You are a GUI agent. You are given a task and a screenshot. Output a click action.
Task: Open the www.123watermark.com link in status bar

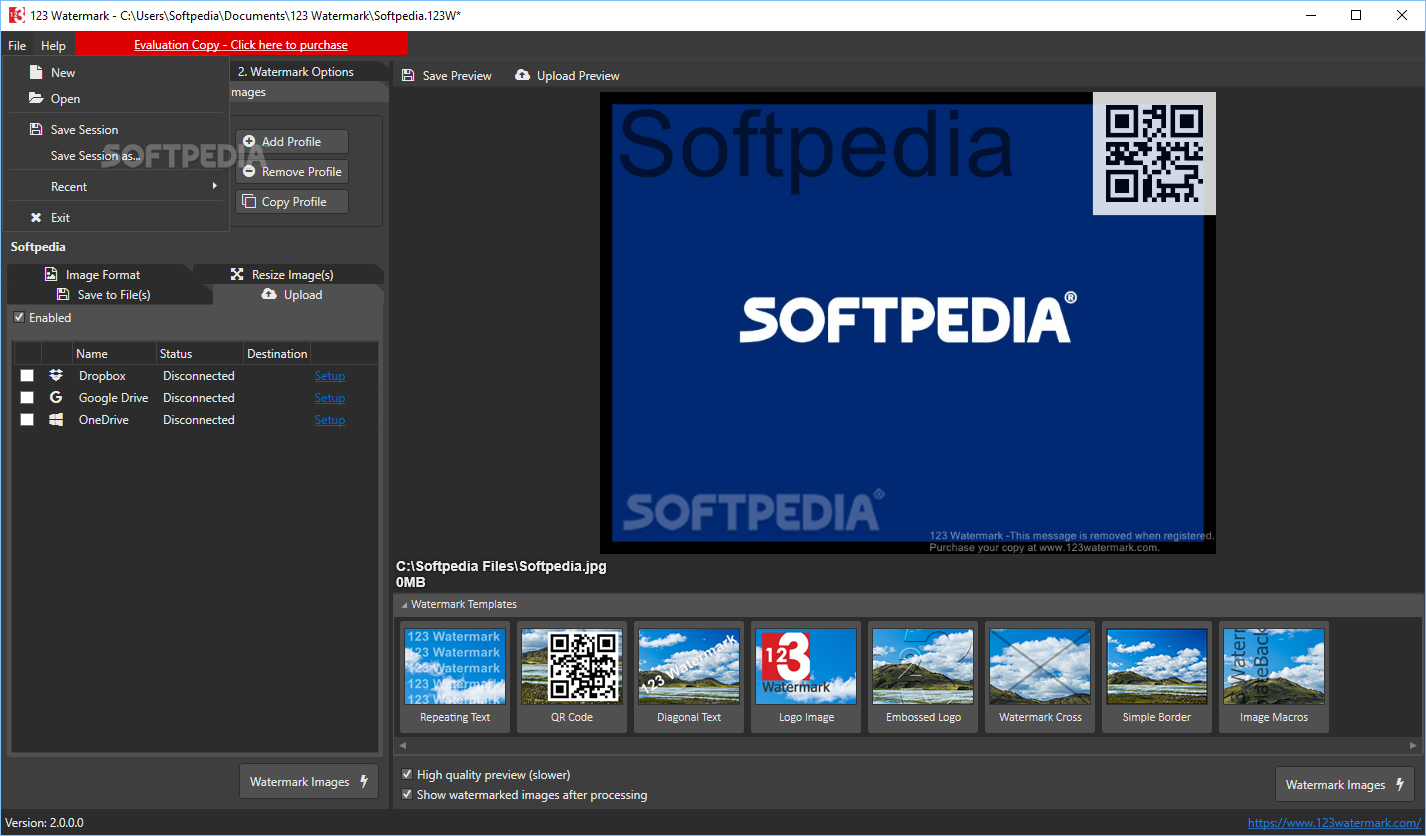click(1334, 823)
